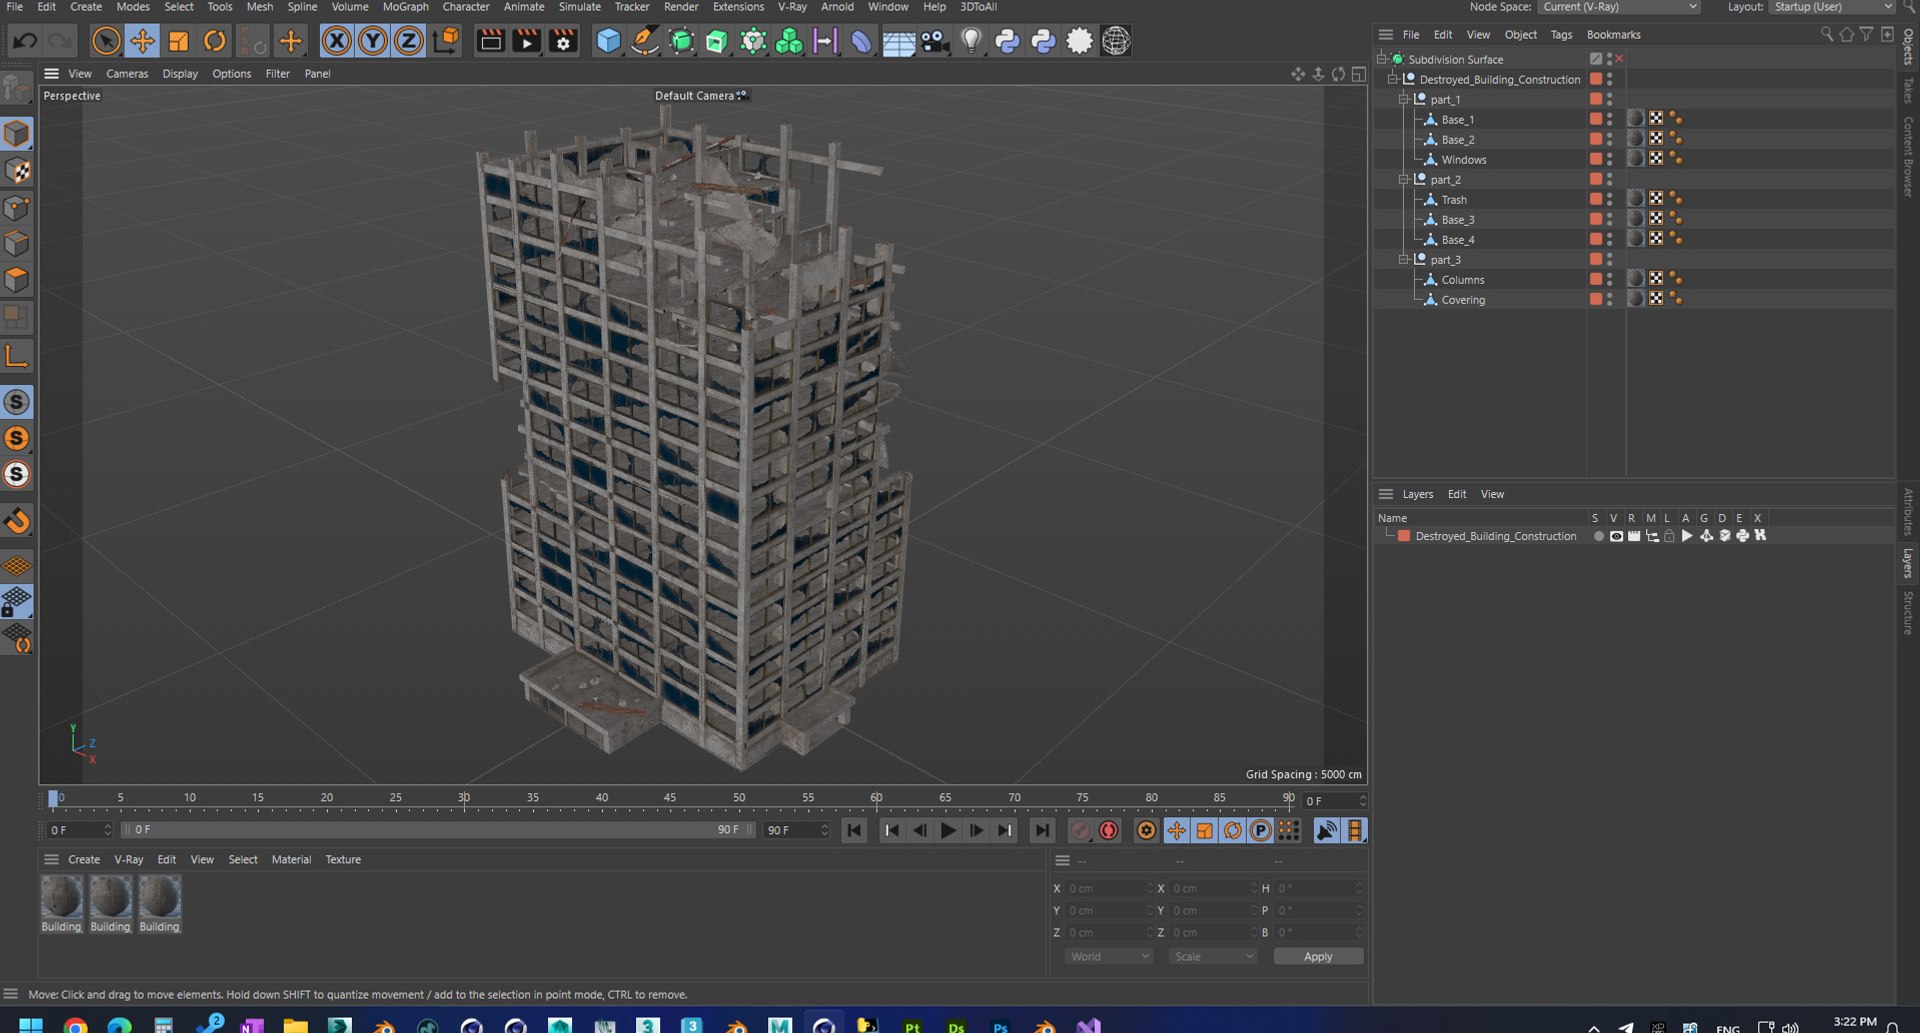Select the Scale tool
This screenshot has width=1920, height=1033.
click(x=178, y=41)
